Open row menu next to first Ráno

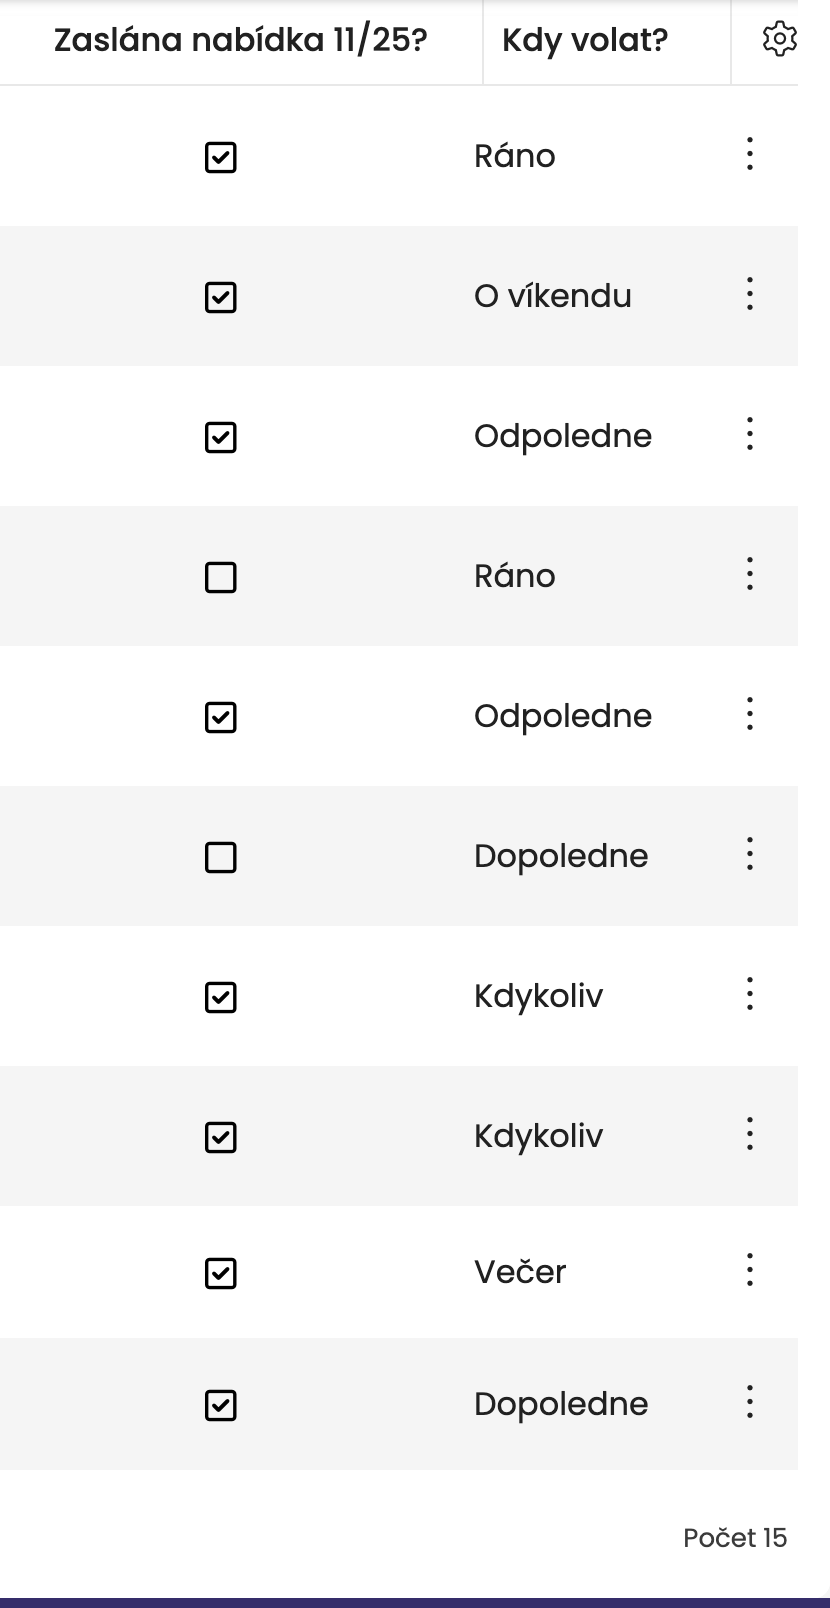click(750, 155)
